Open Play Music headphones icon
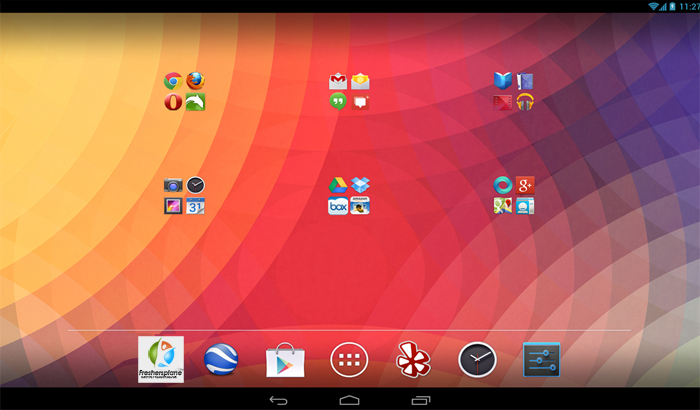700x410 pixels. (525, 102)
